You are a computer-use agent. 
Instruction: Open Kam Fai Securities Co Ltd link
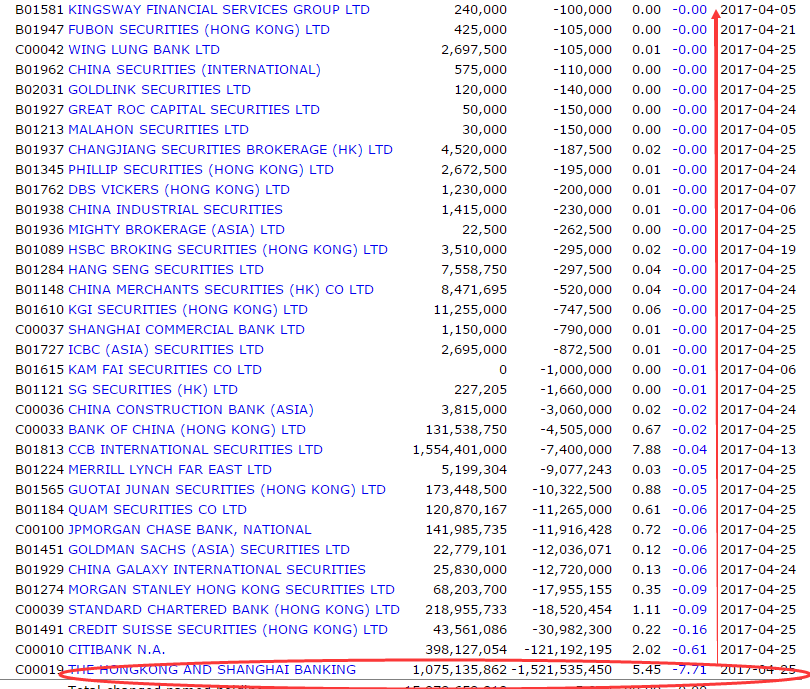pos(165,370)
